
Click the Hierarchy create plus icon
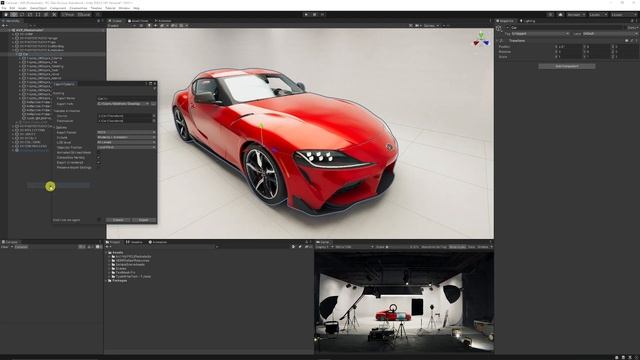4,25
